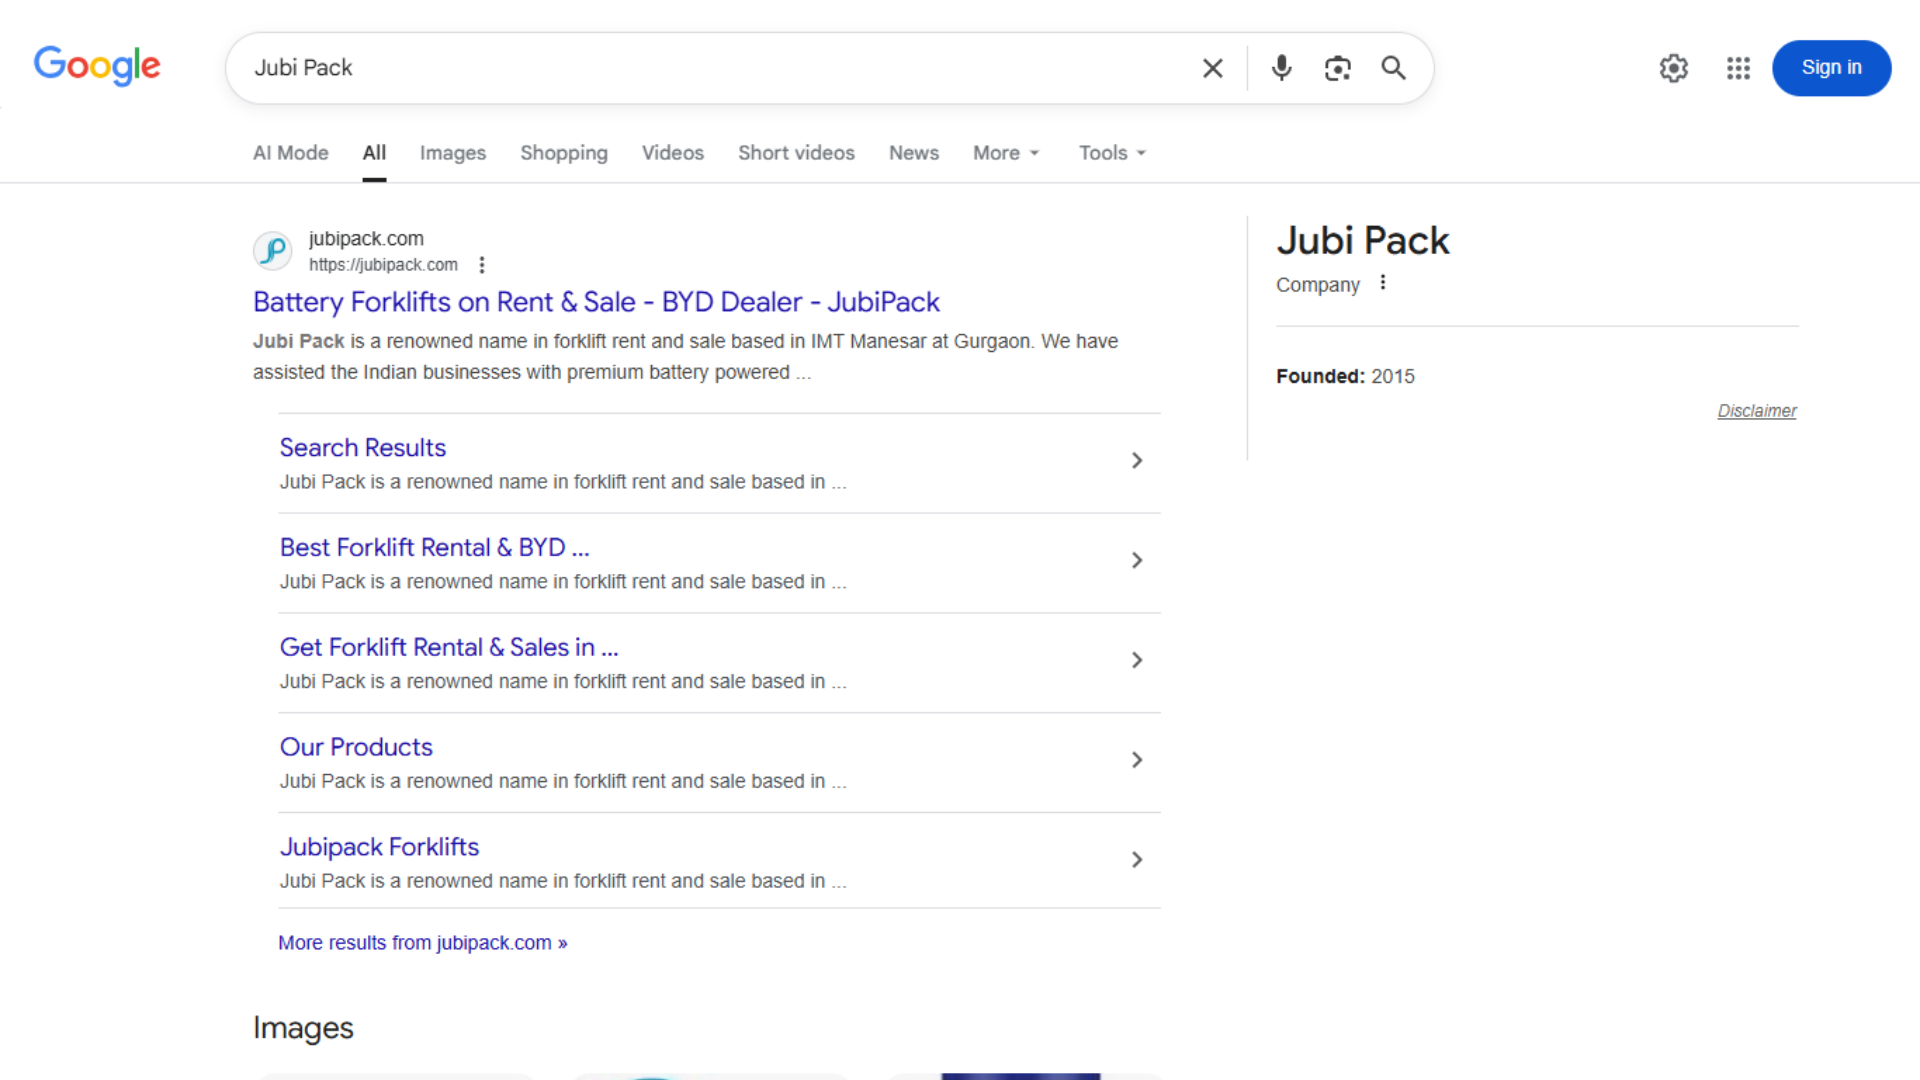
Task: Switch to the Short videos tab
Action: 796,153
